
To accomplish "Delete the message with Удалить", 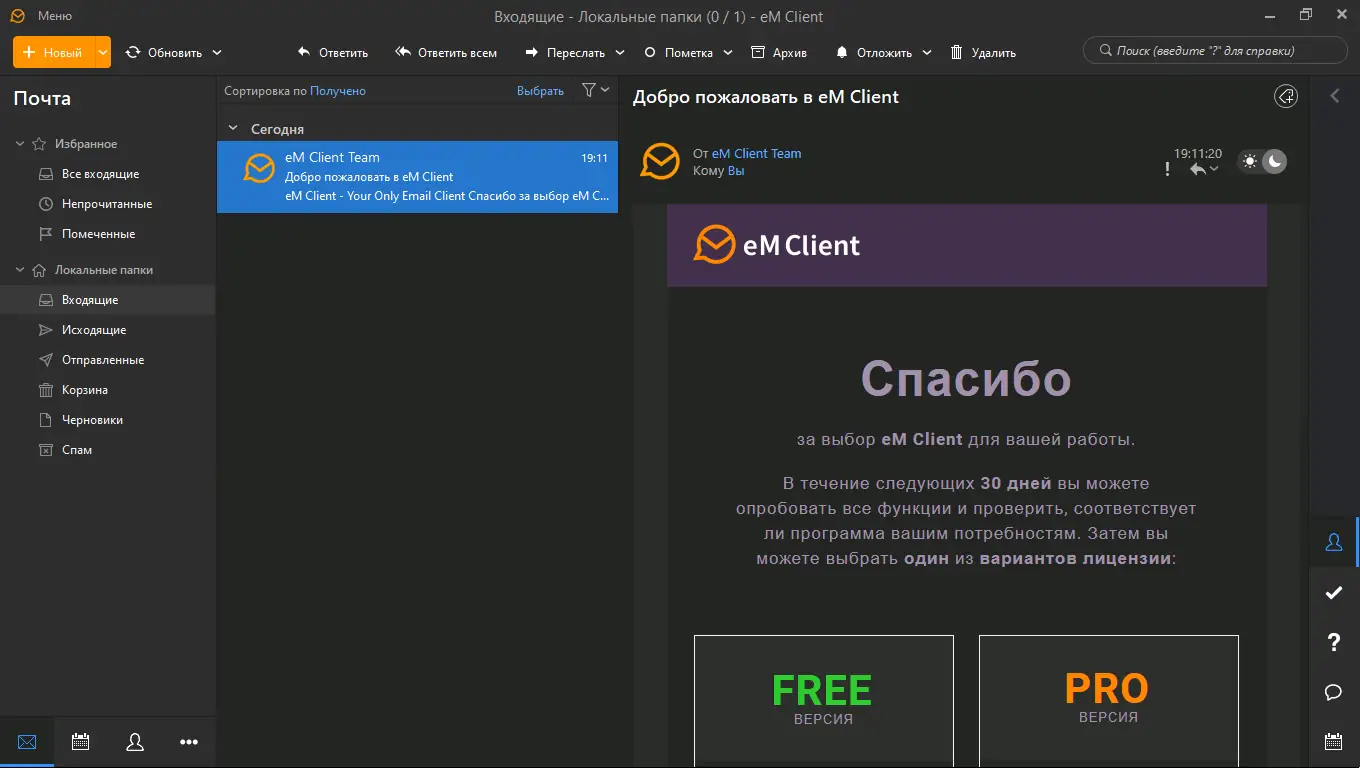I will pyautogui.click(x=983, y=52).
